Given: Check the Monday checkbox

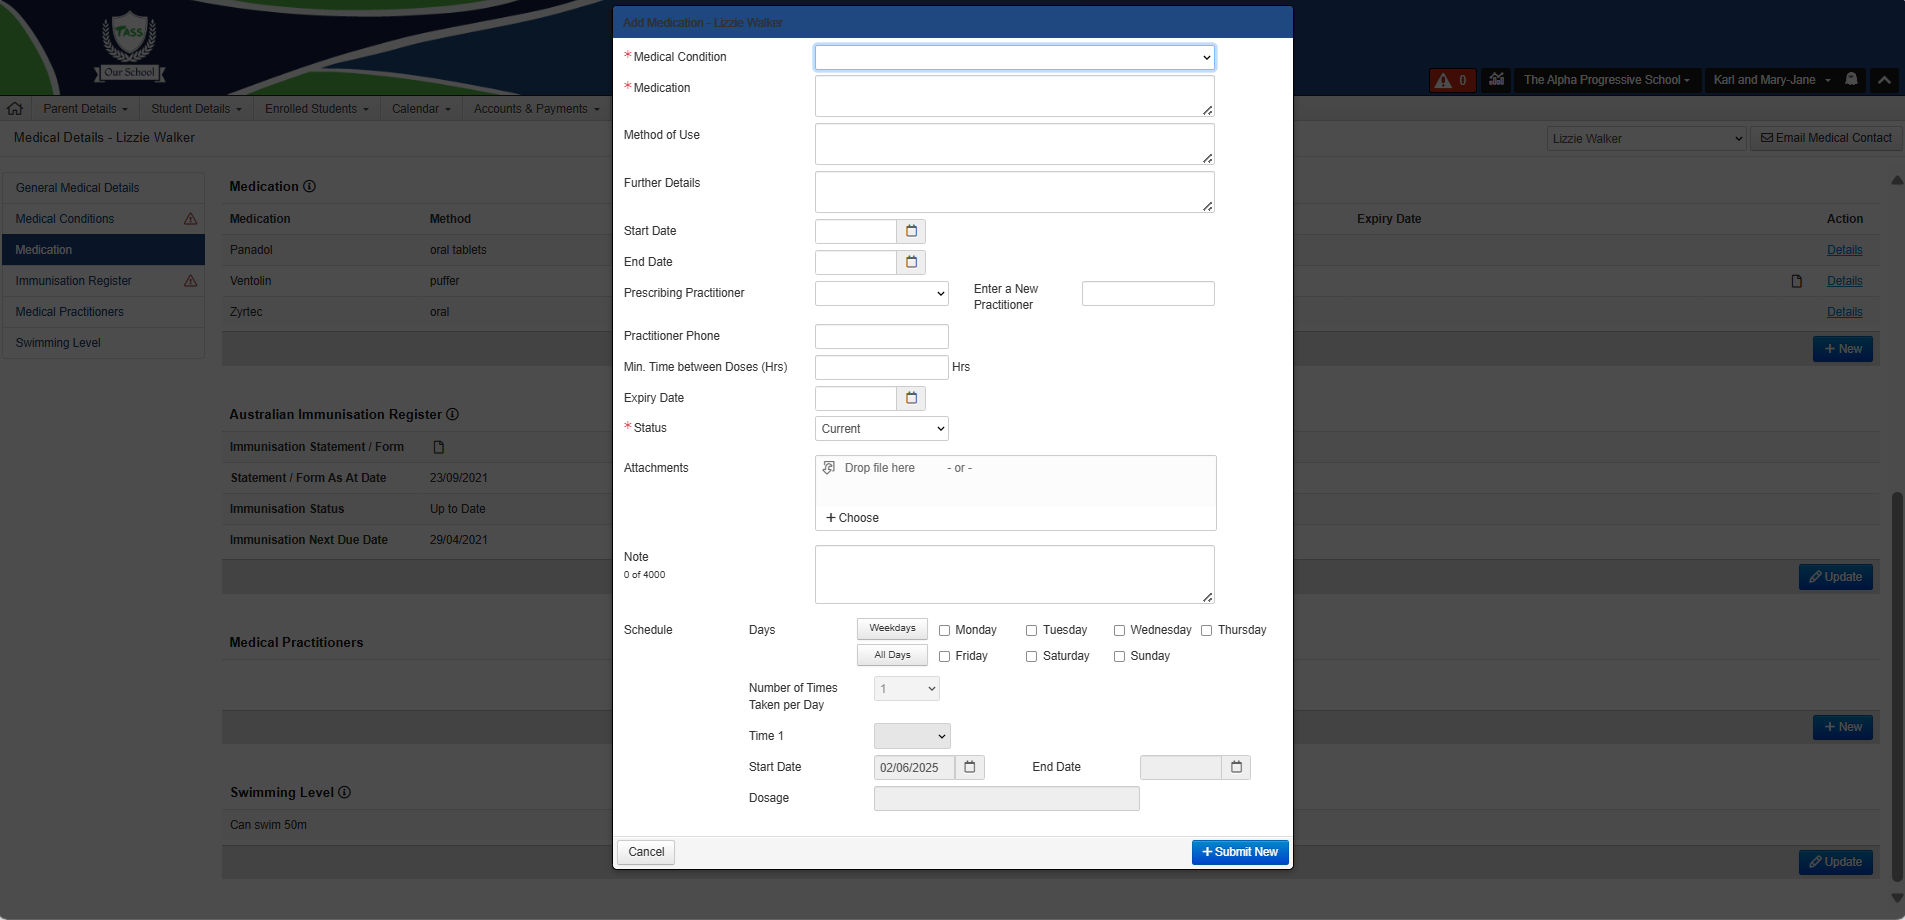Looking at the screenshot, I should pyautogui.click(x=944, y=630).
